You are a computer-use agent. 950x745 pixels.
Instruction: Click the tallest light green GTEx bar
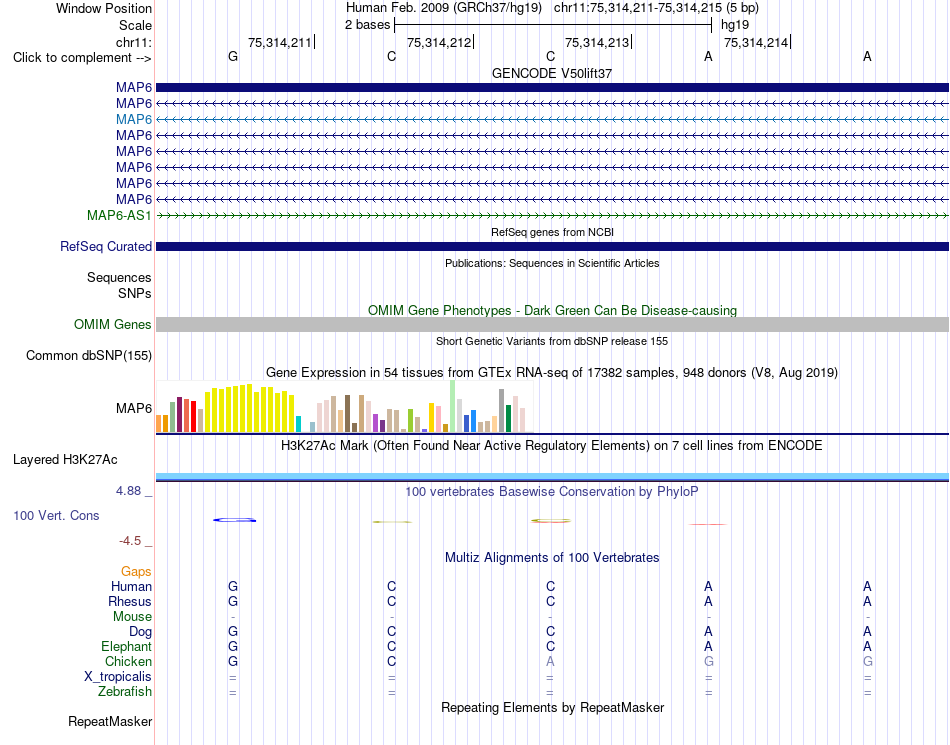click(453, 406)
